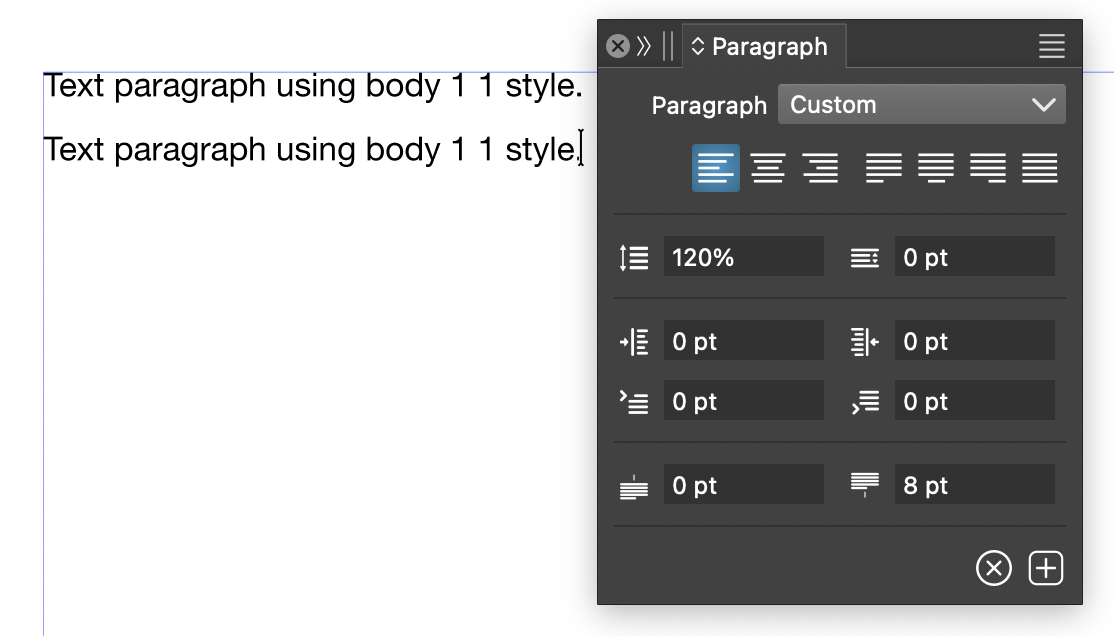The height and width of the screenshot is (636, 1114).
Task: Click the left indent icon
Action: pyautogui.click(x=634, y=342)
